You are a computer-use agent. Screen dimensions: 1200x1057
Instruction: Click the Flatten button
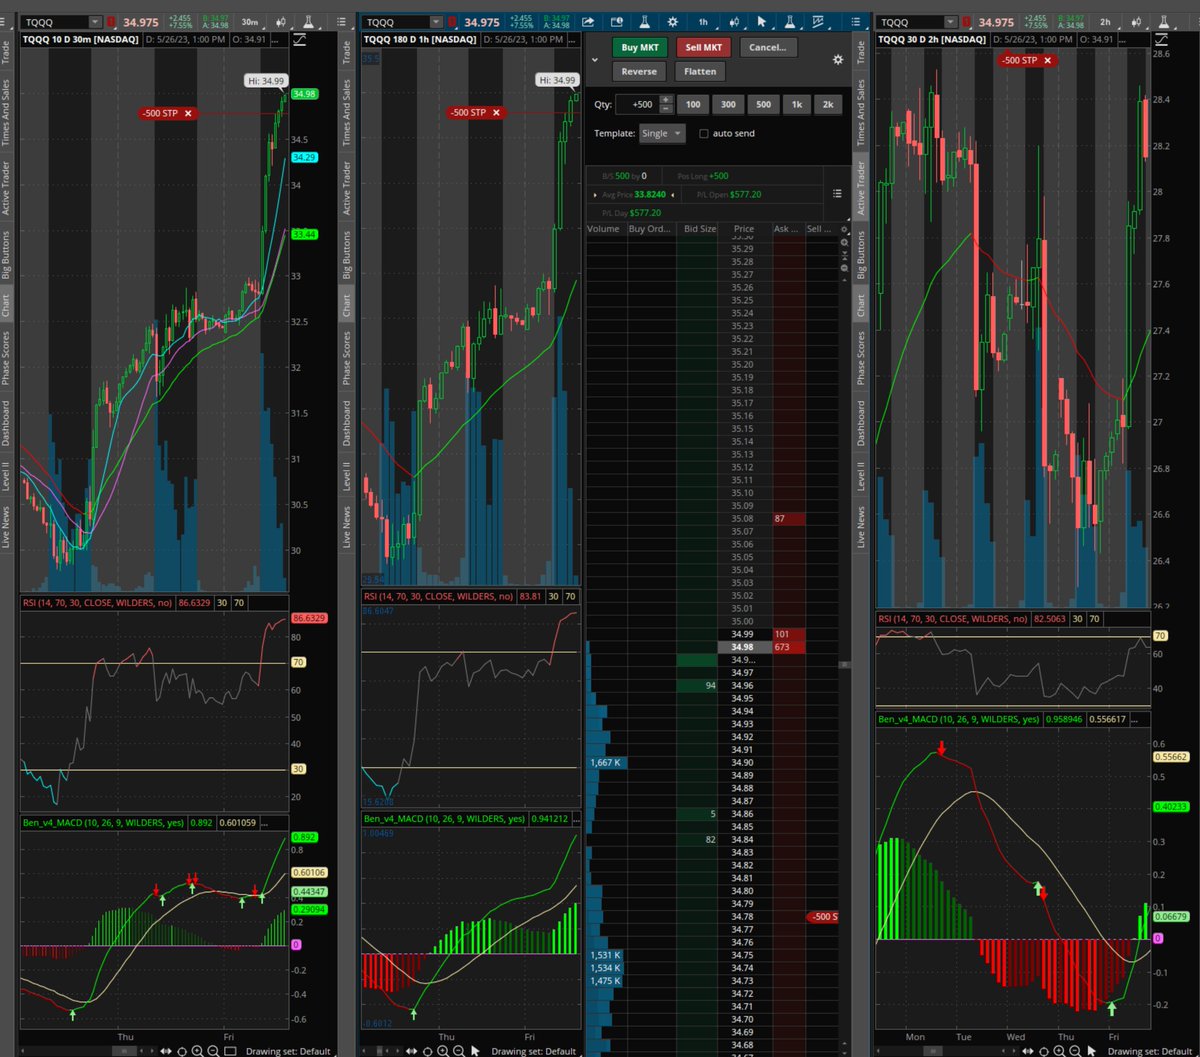tap(700, 71)
